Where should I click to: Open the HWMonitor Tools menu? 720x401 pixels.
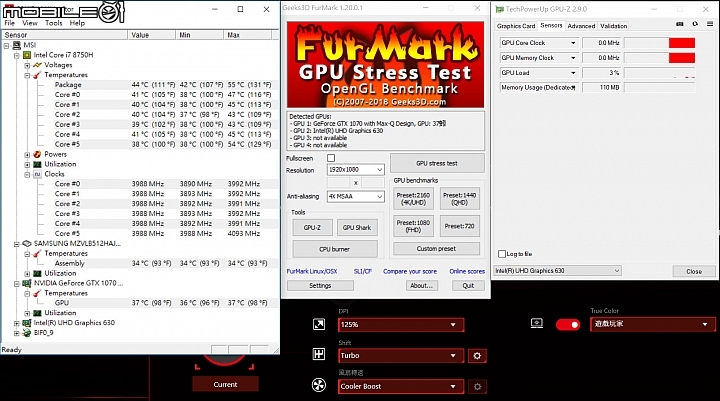pyautogui.click(x=53, y=23)
